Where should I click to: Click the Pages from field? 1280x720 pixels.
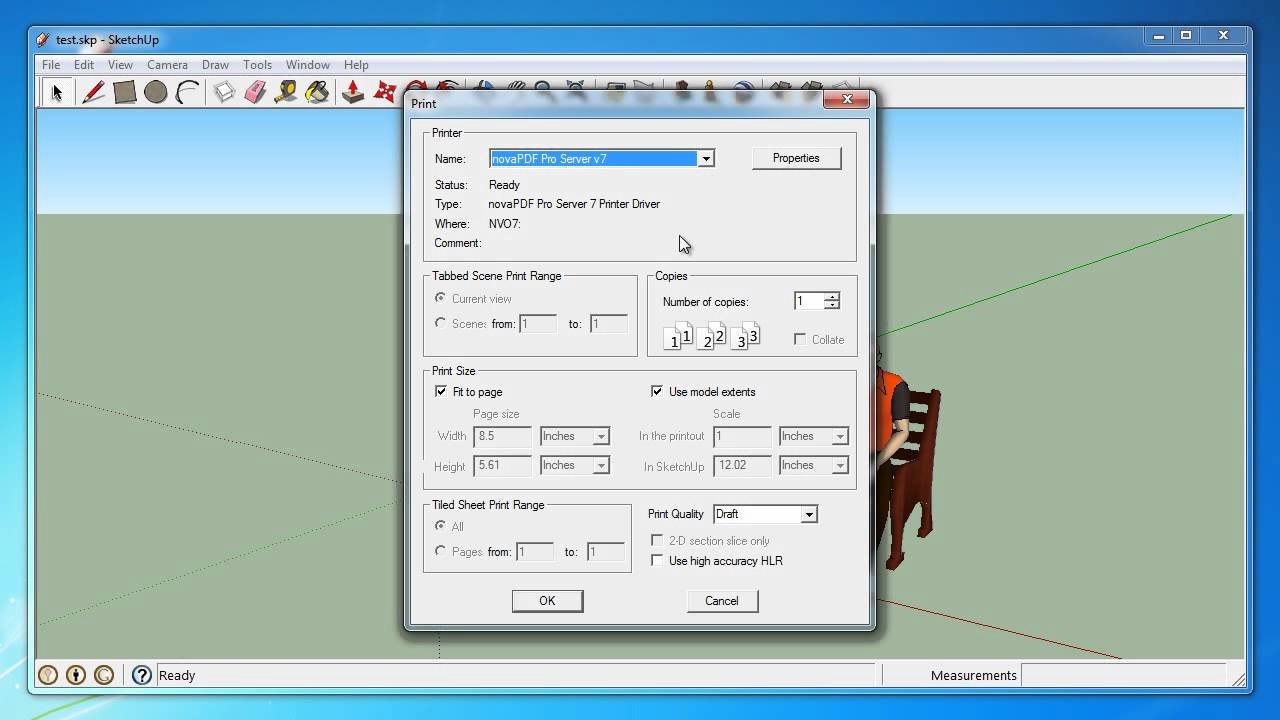coord(534,551)
